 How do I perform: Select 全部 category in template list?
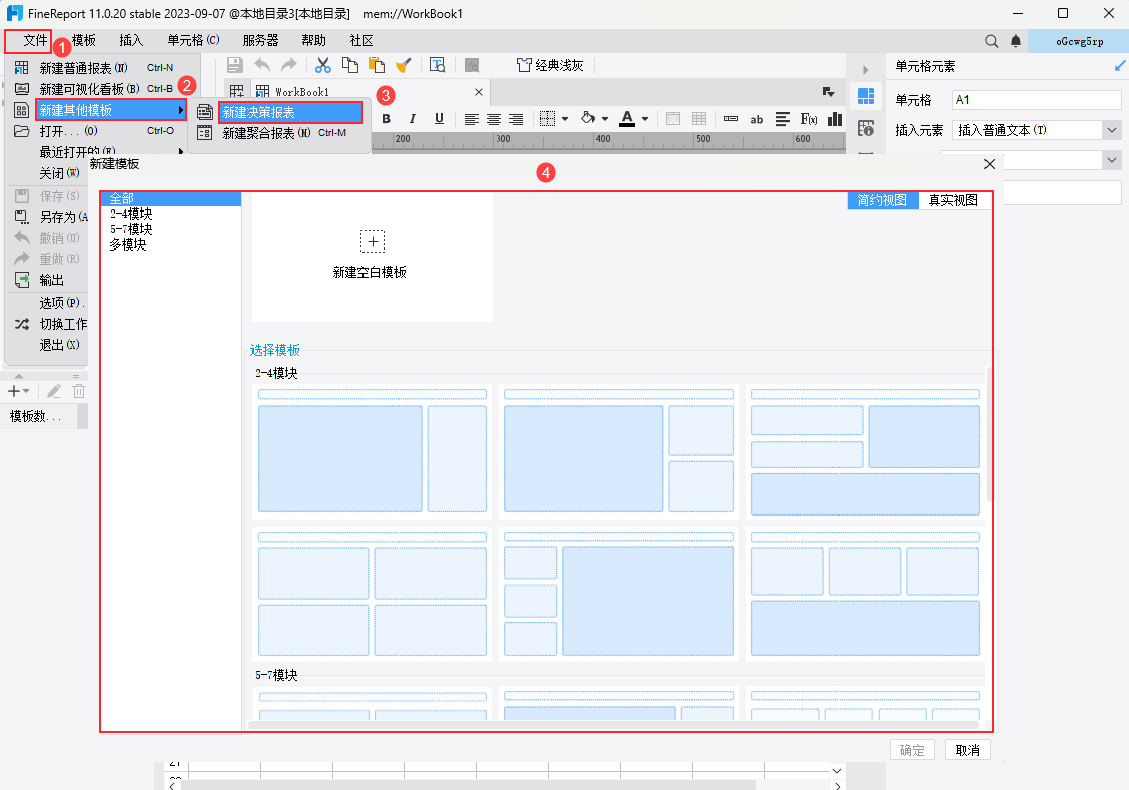[x=171, y=199]
